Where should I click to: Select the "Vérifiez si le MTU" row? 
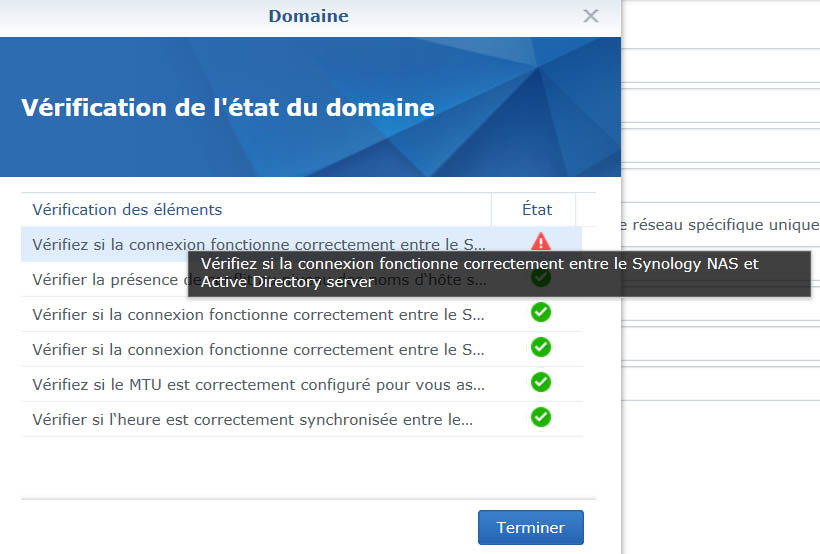coord(258,384)
